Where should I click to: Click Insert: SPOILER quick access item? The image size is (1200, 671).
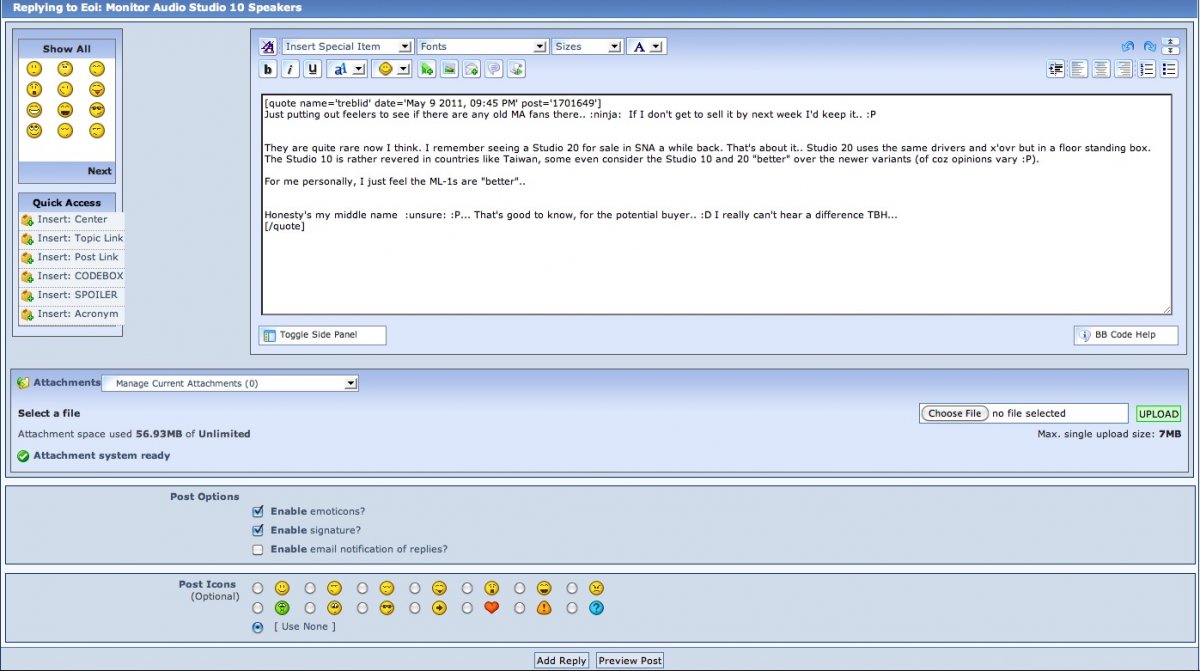[x=71, y=295]
